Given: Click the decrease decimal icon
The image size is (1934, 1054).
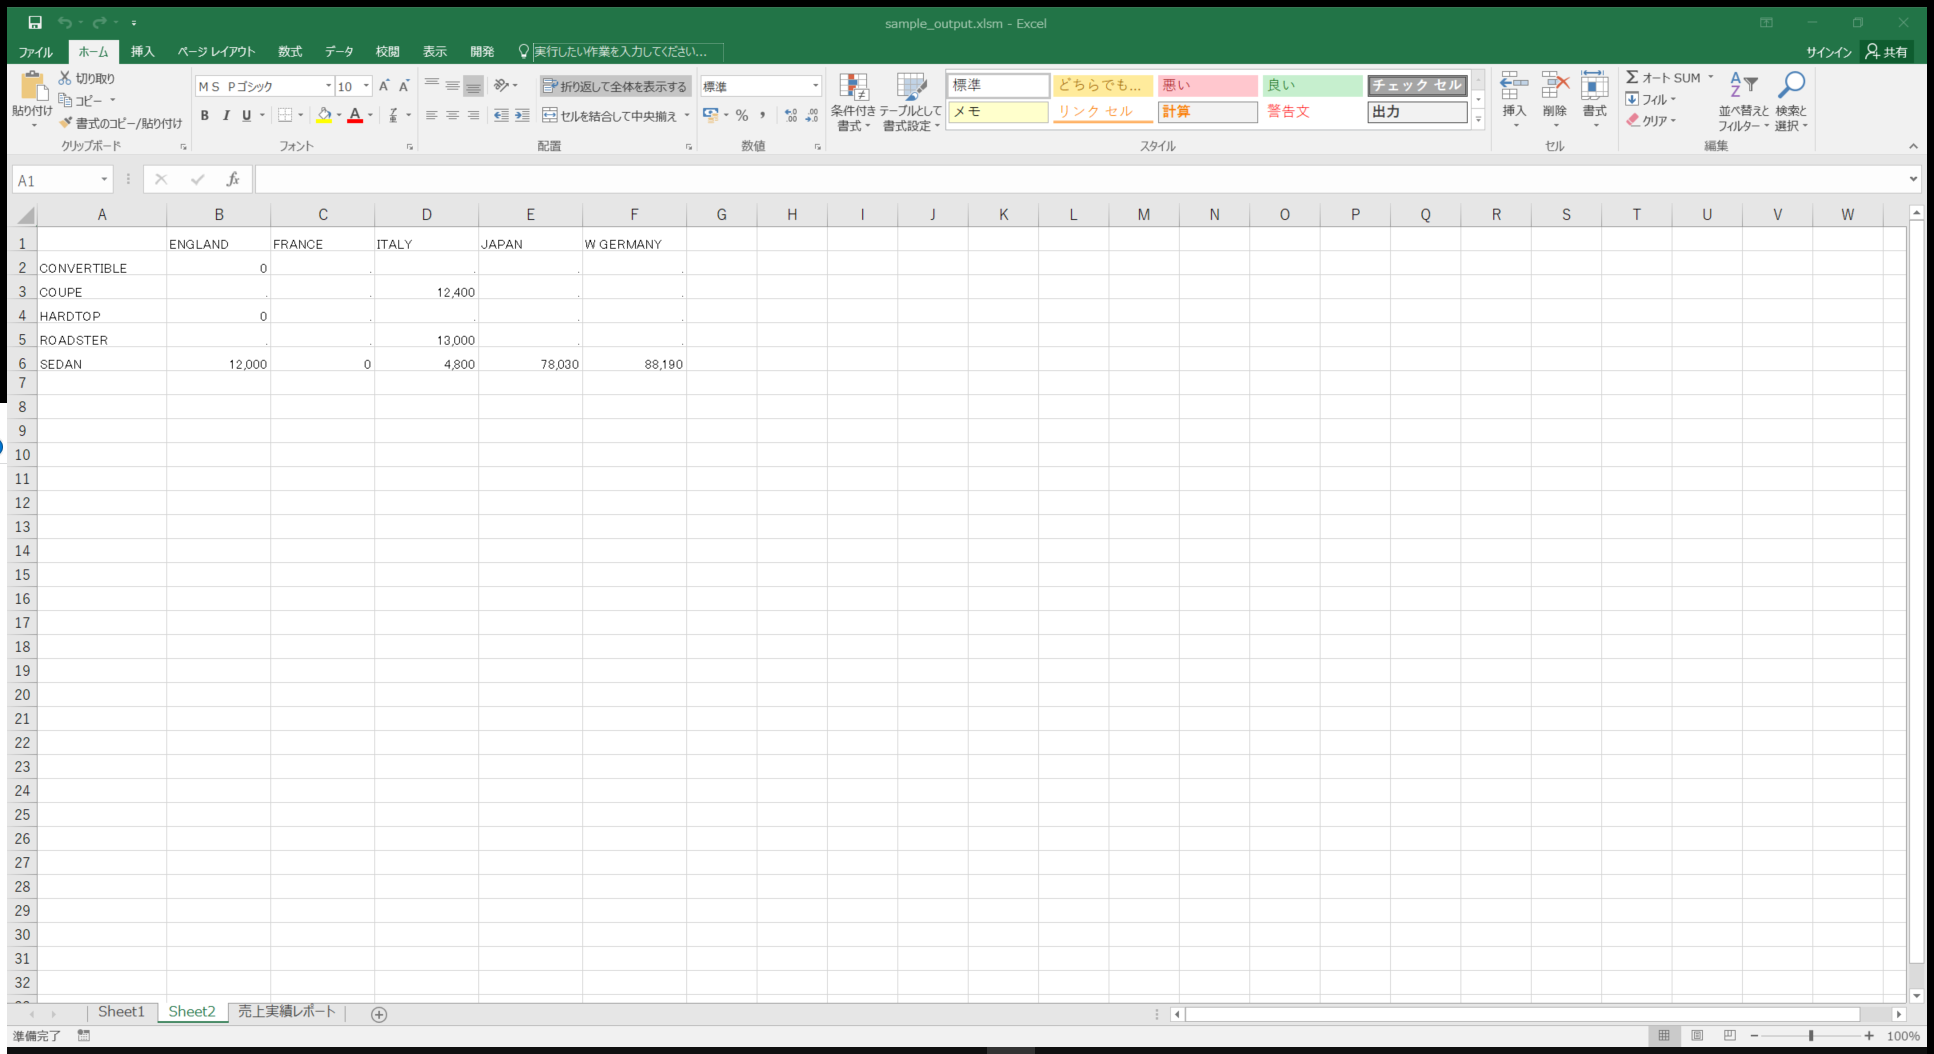Looking at the screenshot, I should tap(812, 115).
